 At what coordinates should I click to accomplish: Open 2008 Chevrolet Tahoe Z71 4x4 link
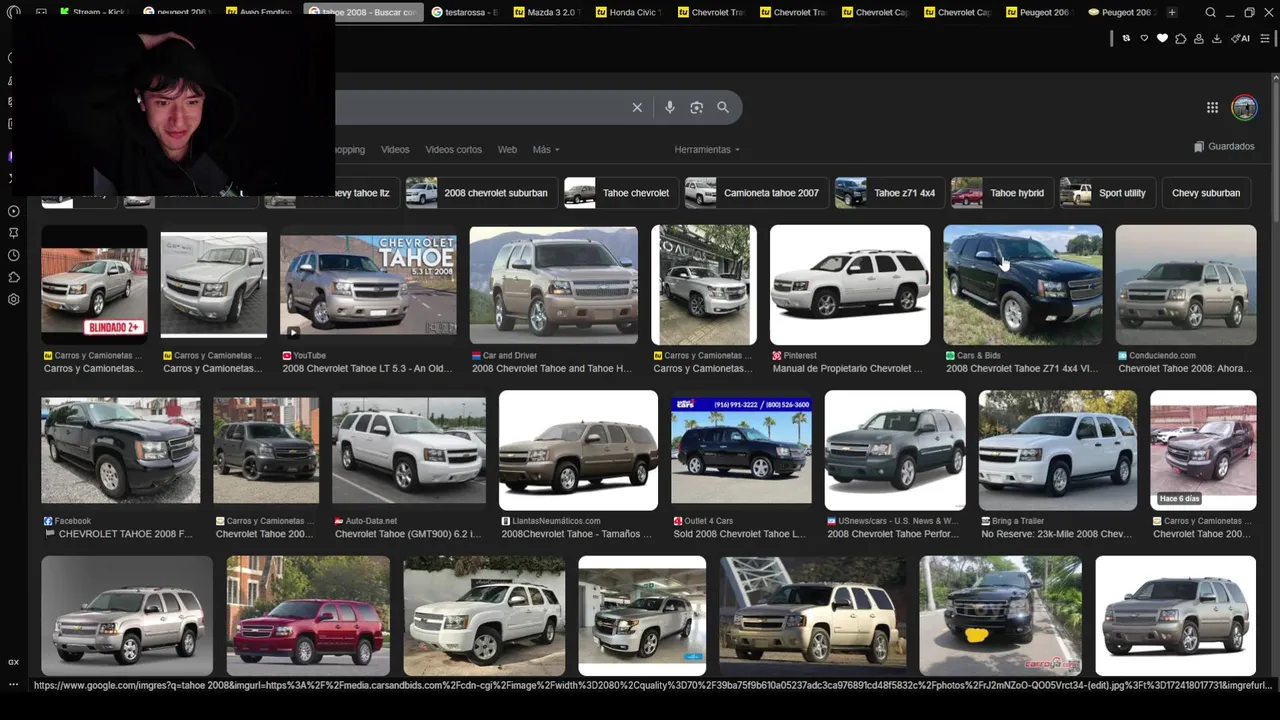1022,368
